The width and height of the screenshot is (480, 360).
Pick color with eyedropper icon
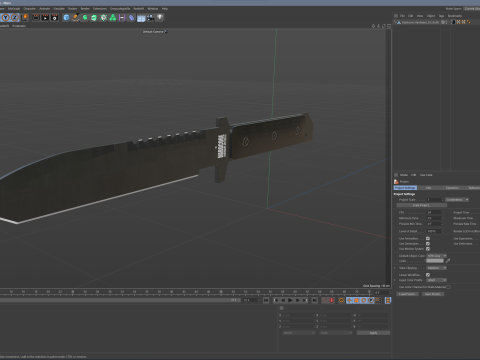coord(448,261)
